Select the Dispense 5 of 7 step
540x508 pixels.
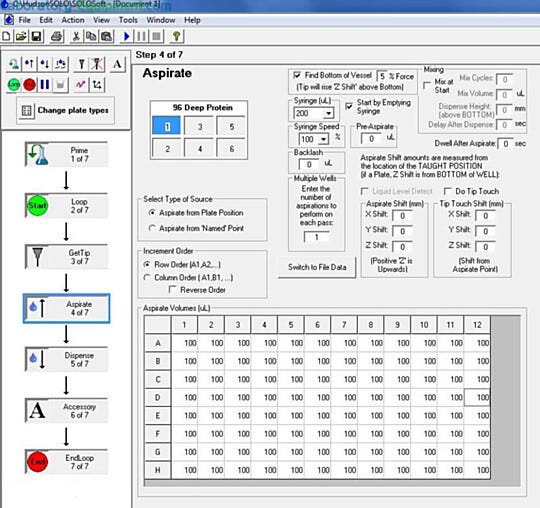(66, 359)
